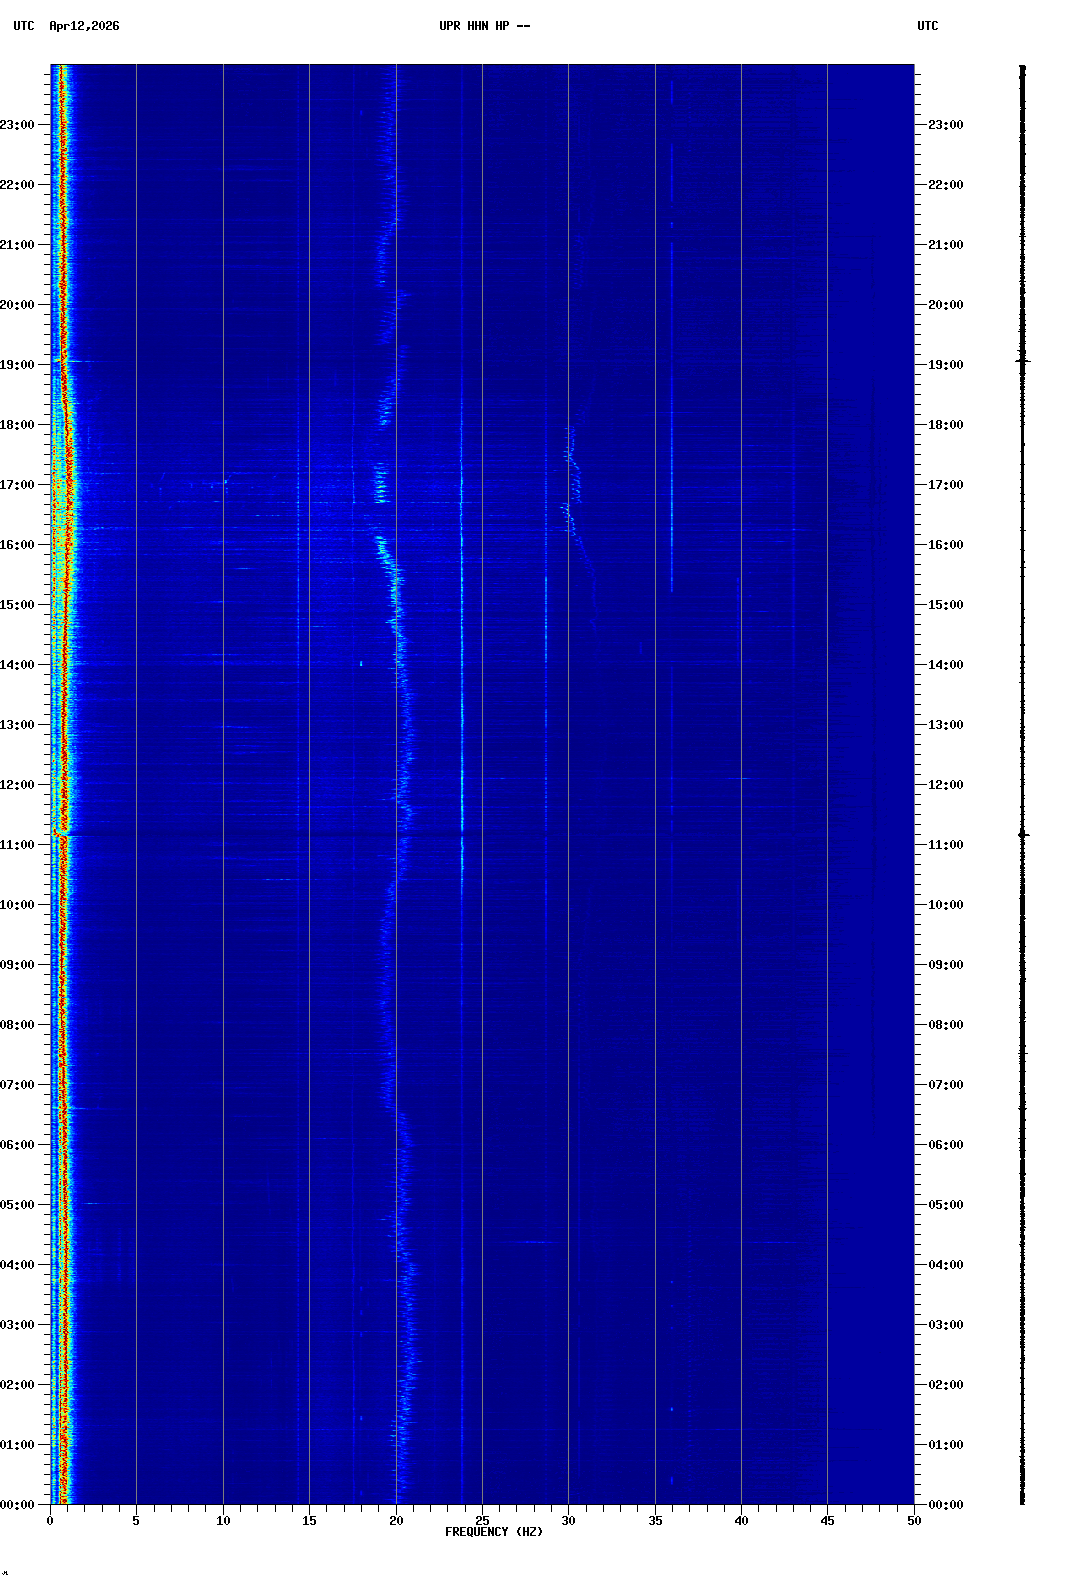Click the 16:00 label on left axis
1066x1584 pixels.
coord(18,545)
